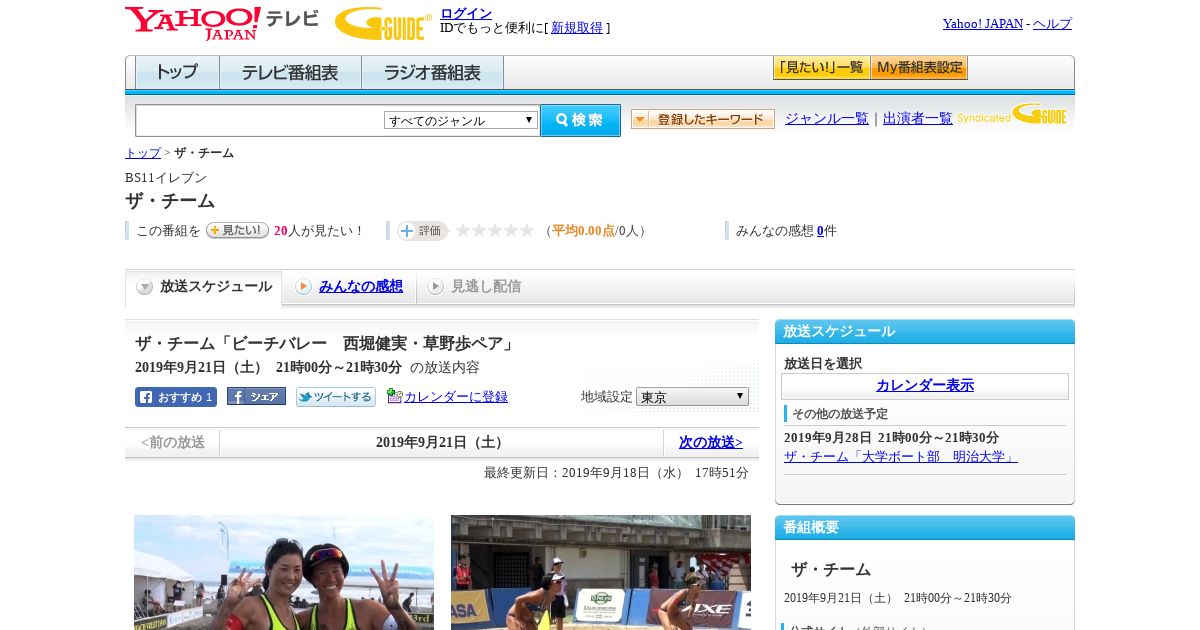Screen dimensions: 1200x630
Task: Click the 次の放送 link
Action: pyautogui.click(x=710, y=442)
